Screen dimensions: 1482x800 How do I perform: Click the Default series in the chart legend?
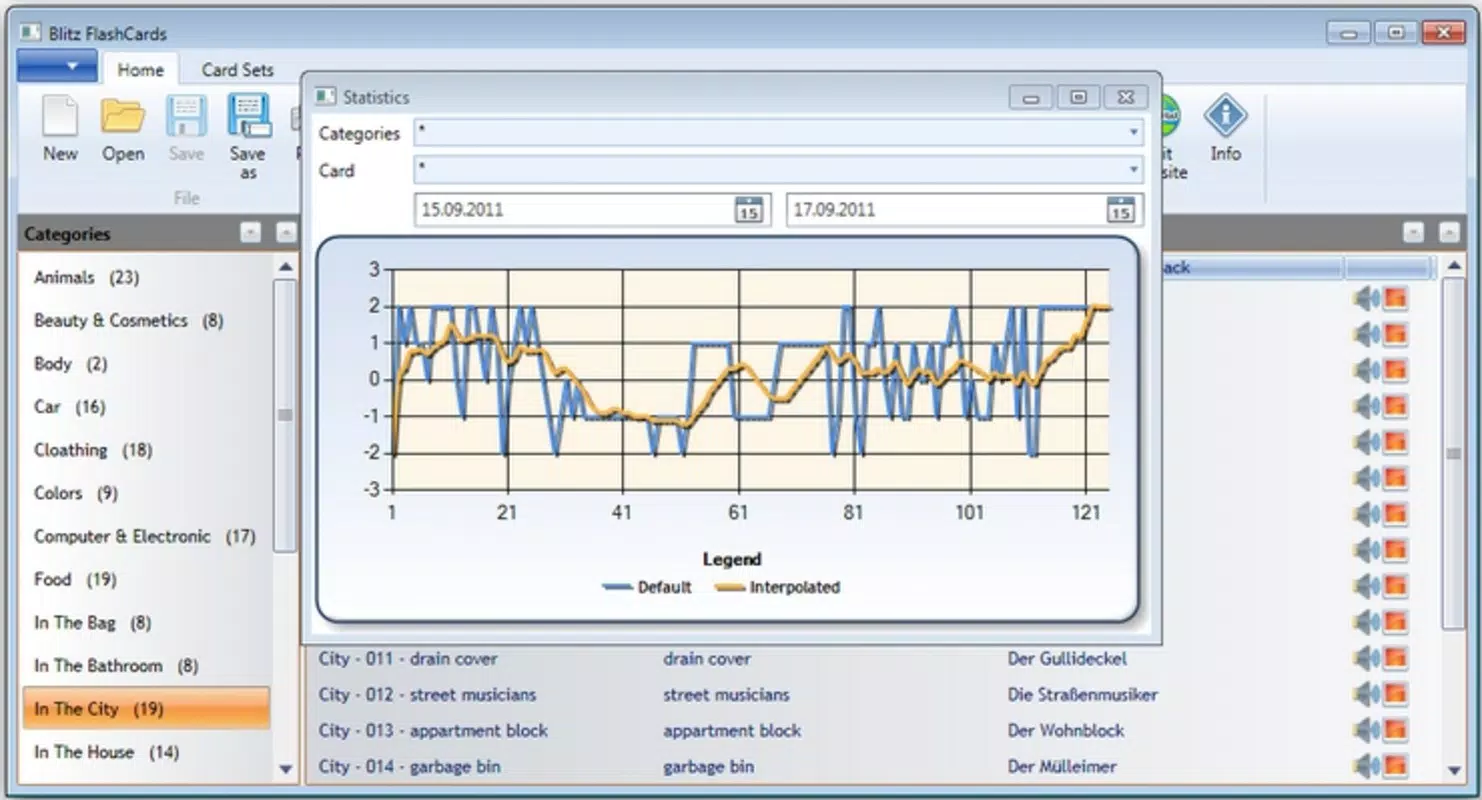tap(647, 587)
